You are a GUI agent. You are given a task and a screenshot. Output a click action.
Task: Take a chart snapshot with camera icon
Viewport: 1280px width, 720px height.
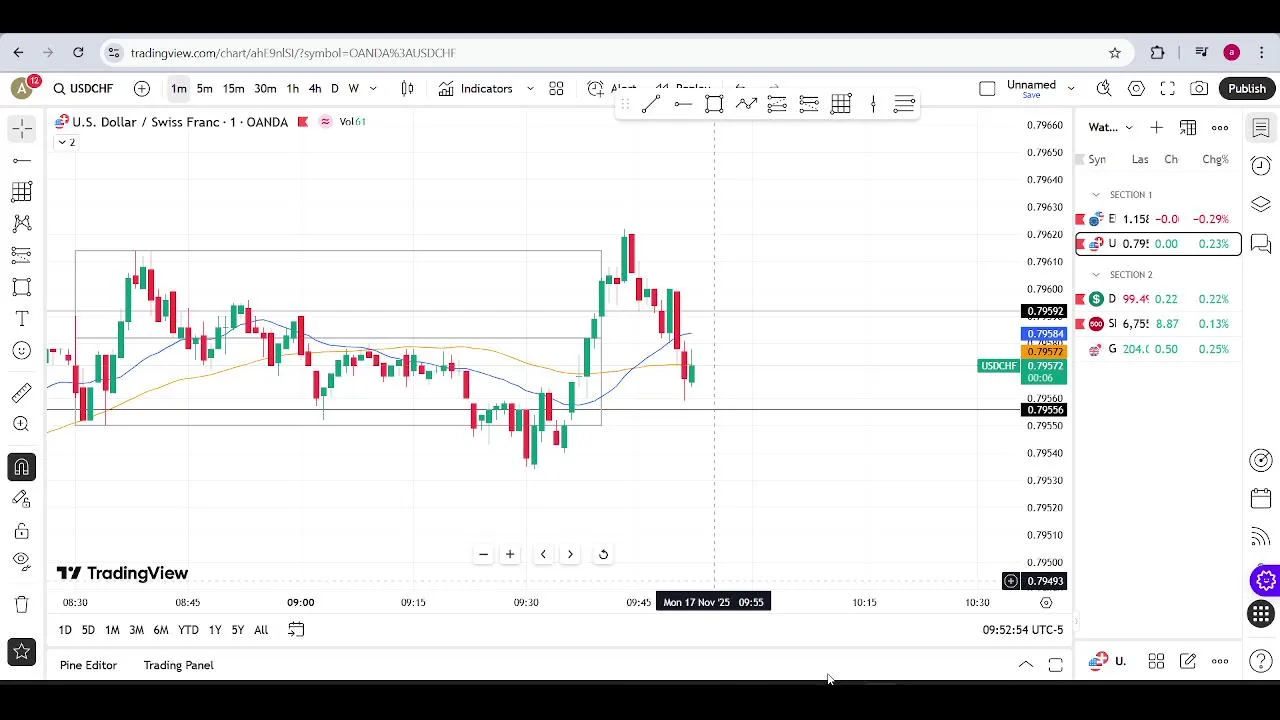(1199, 89)
